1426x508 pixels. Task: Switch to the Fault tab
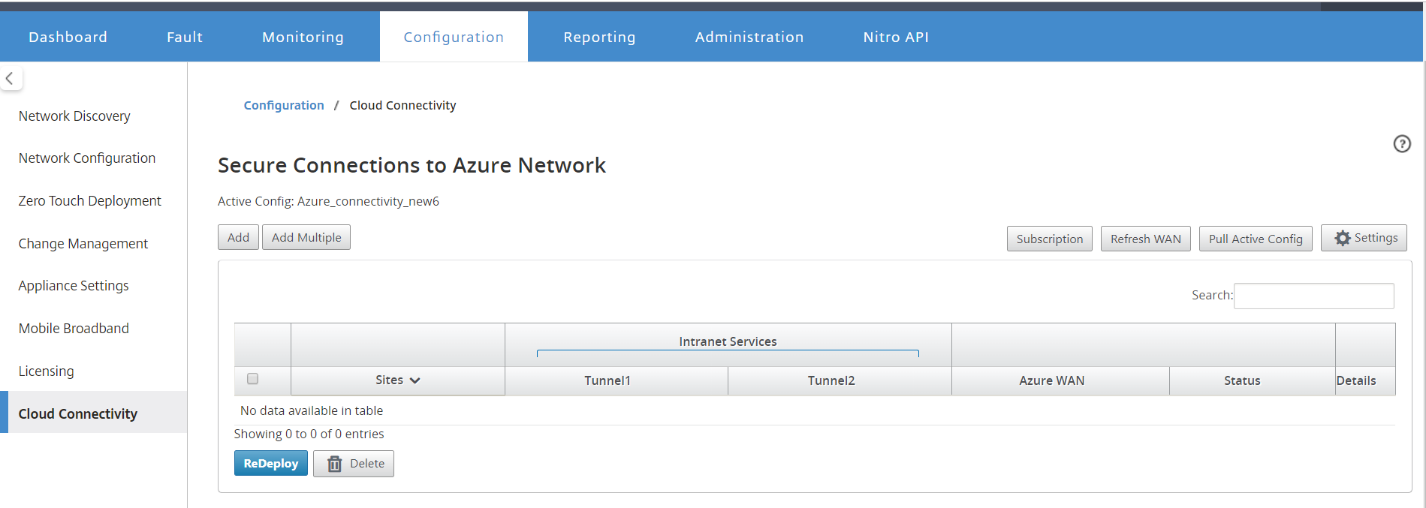[185, 37]
